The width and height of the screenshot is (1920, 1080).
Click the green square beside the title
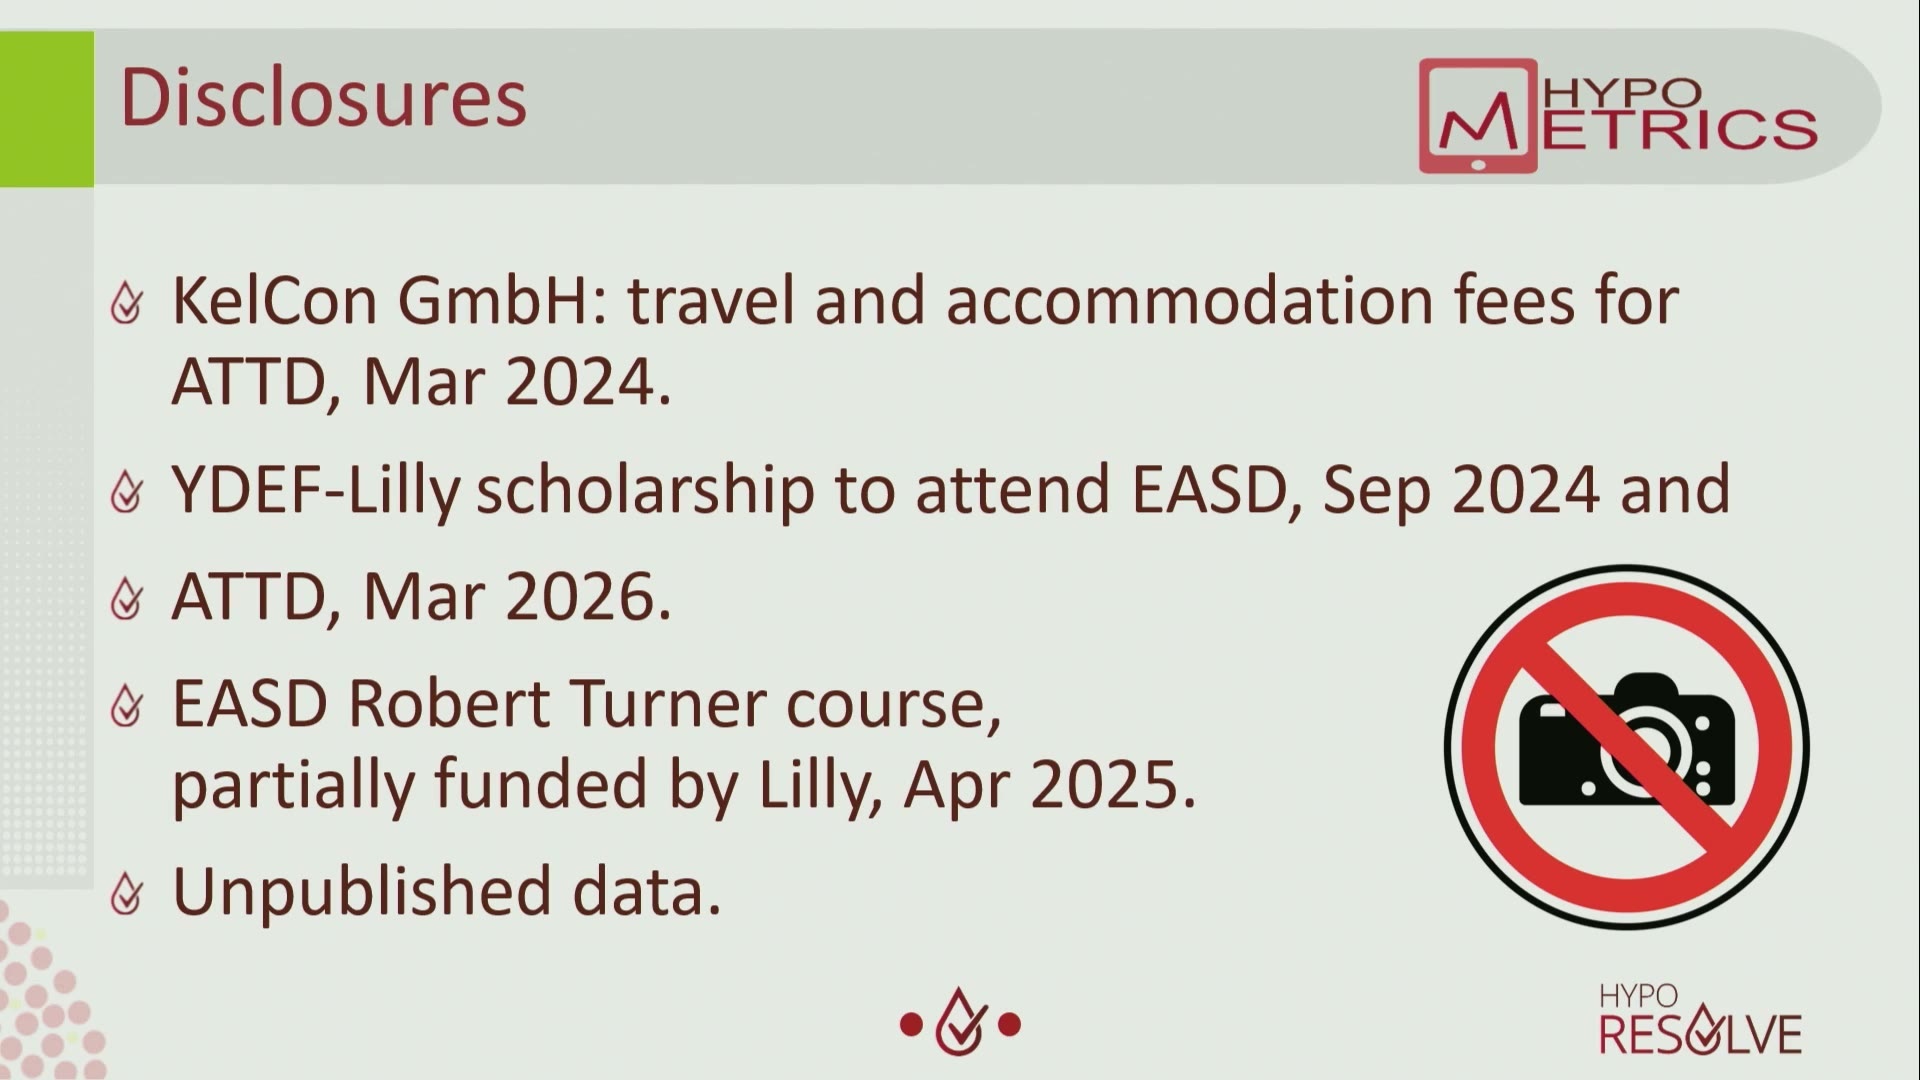coord(47,109)
